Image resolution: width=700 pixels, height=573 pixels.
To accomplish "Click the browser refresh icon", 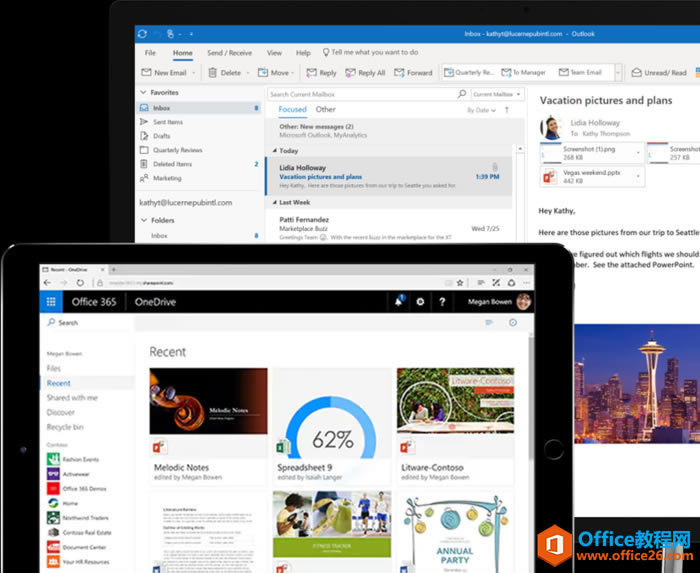I will pyautogui.click(x=80, y=283).
